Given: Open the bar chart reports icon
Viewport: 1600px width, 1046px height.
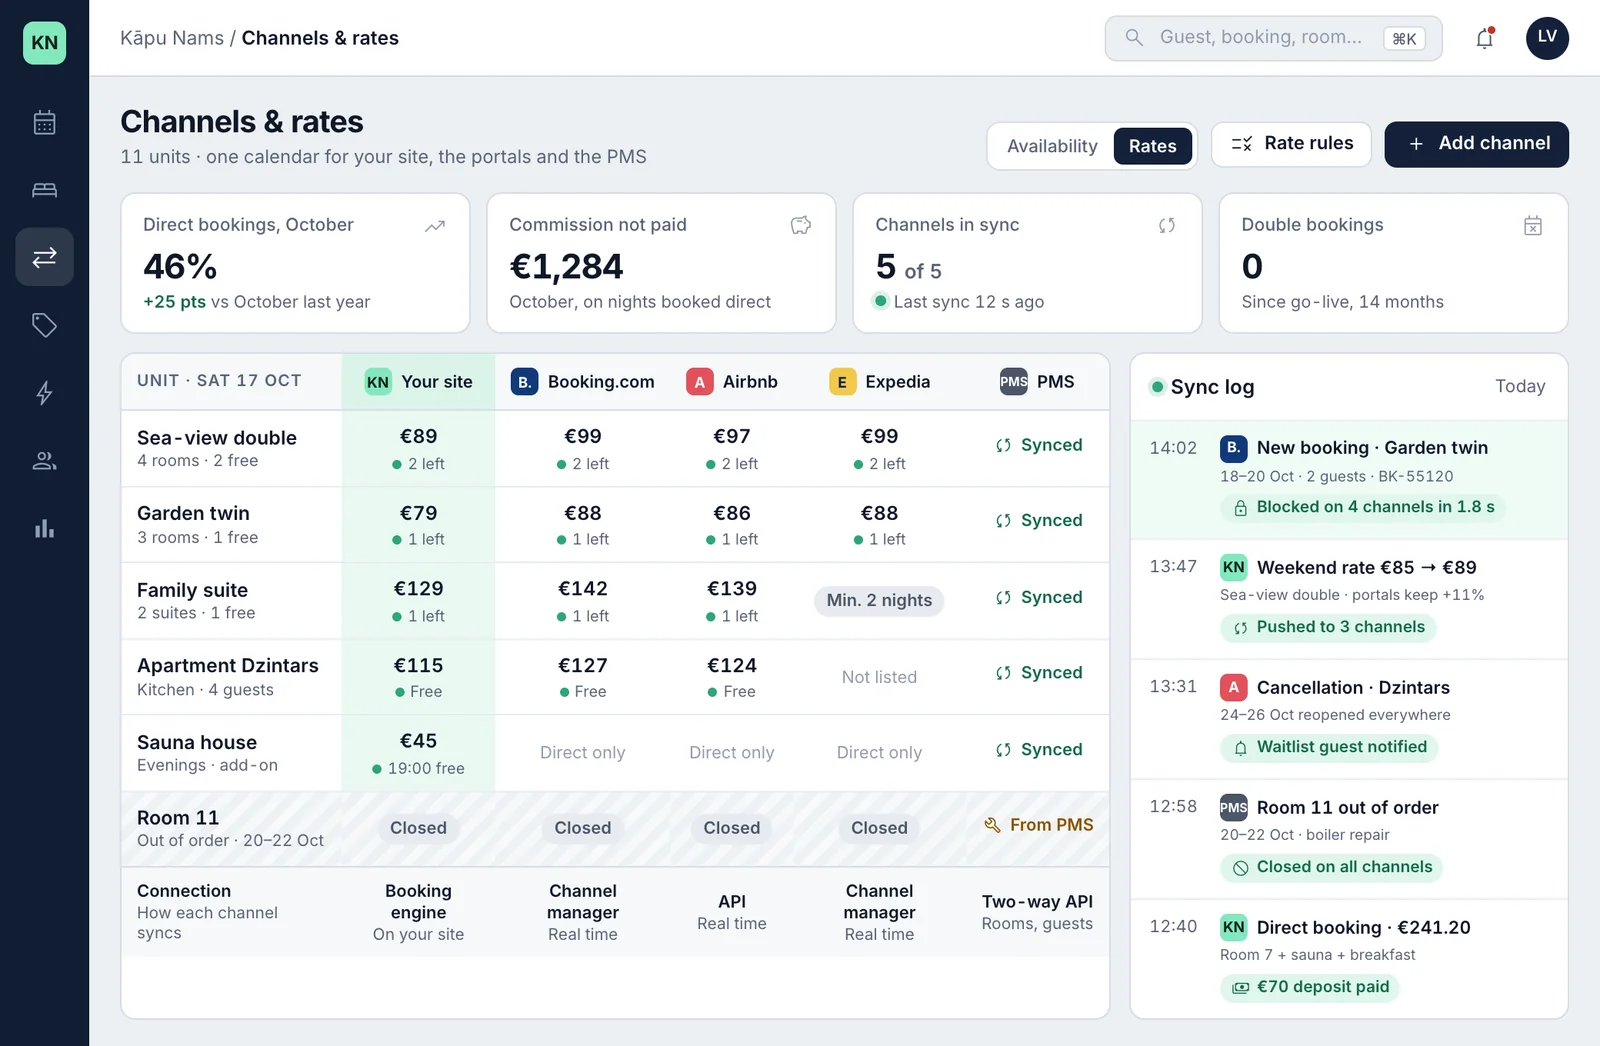Looking at the screenshot, I should coord(44,528).
